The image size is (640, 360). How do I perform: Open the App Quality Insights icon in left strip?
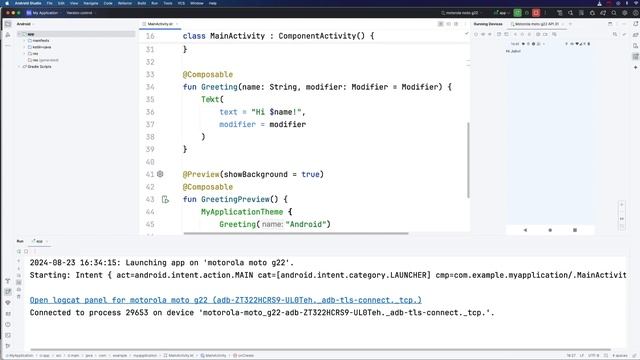(x=8, y=302)
